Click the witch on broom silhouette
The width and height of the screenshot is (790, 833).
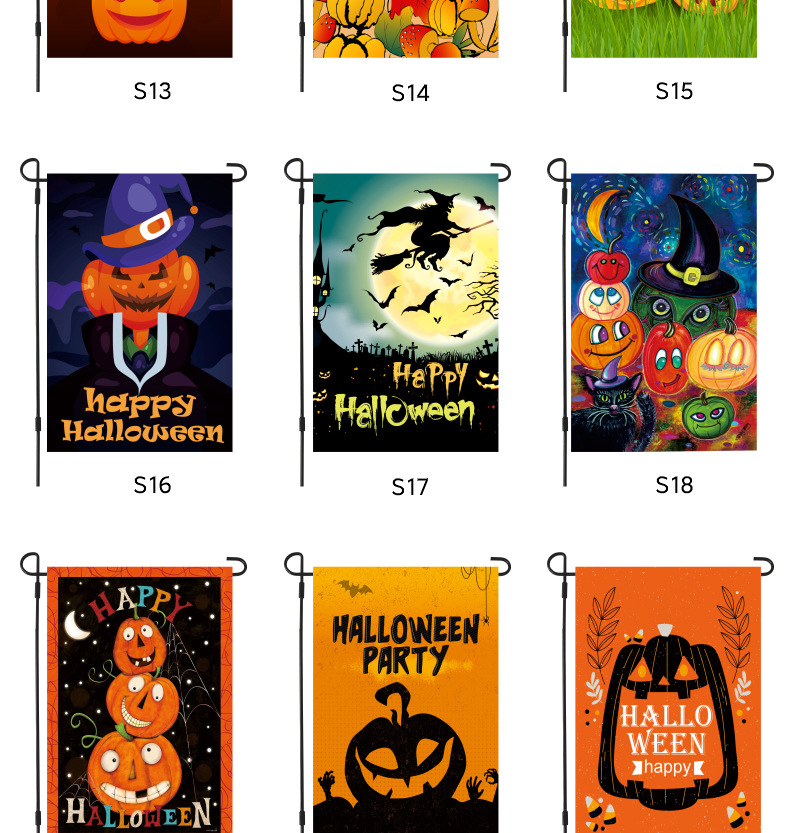pos(425,231)
